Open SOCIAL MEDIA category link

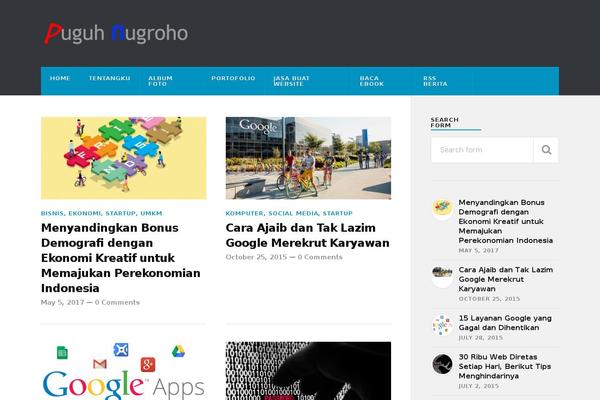pyautogui.click(x=293, y=213)
